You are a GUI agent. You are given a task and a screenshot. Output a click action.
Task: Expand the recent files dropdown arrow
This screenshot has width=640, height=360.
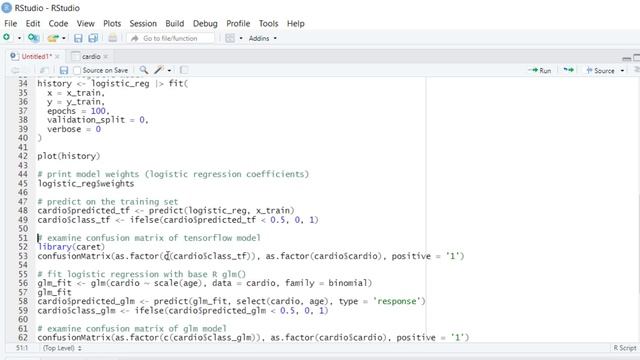(x=64, y=38)
